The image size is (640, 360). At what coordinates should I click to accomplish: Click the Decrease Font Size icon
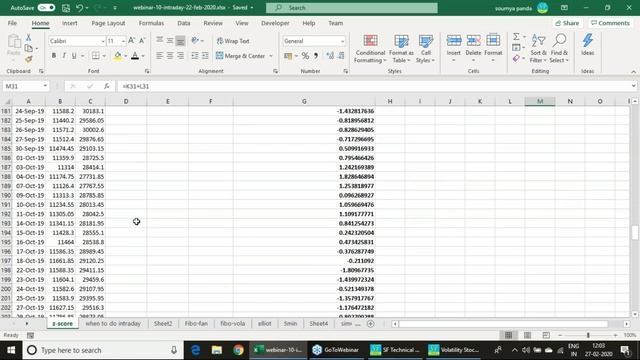click(x=142, y=40)
